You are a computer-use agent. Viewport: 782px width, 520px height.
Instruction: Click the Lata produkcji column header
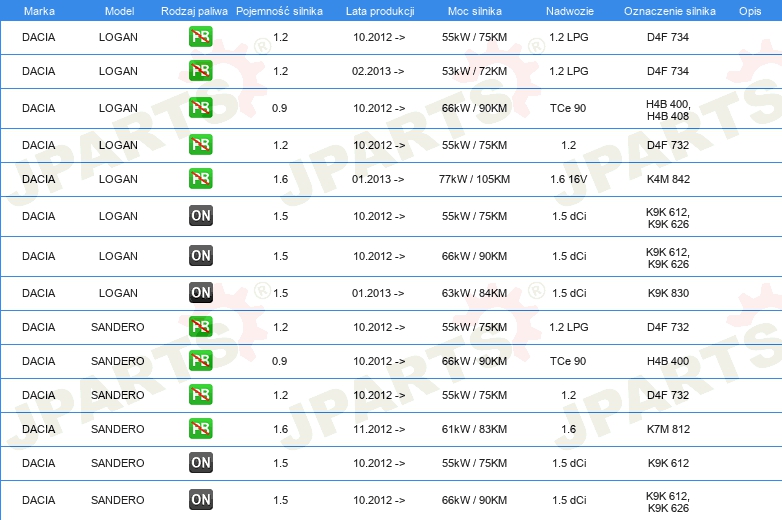pyautogui.click(x=380, y=11)
